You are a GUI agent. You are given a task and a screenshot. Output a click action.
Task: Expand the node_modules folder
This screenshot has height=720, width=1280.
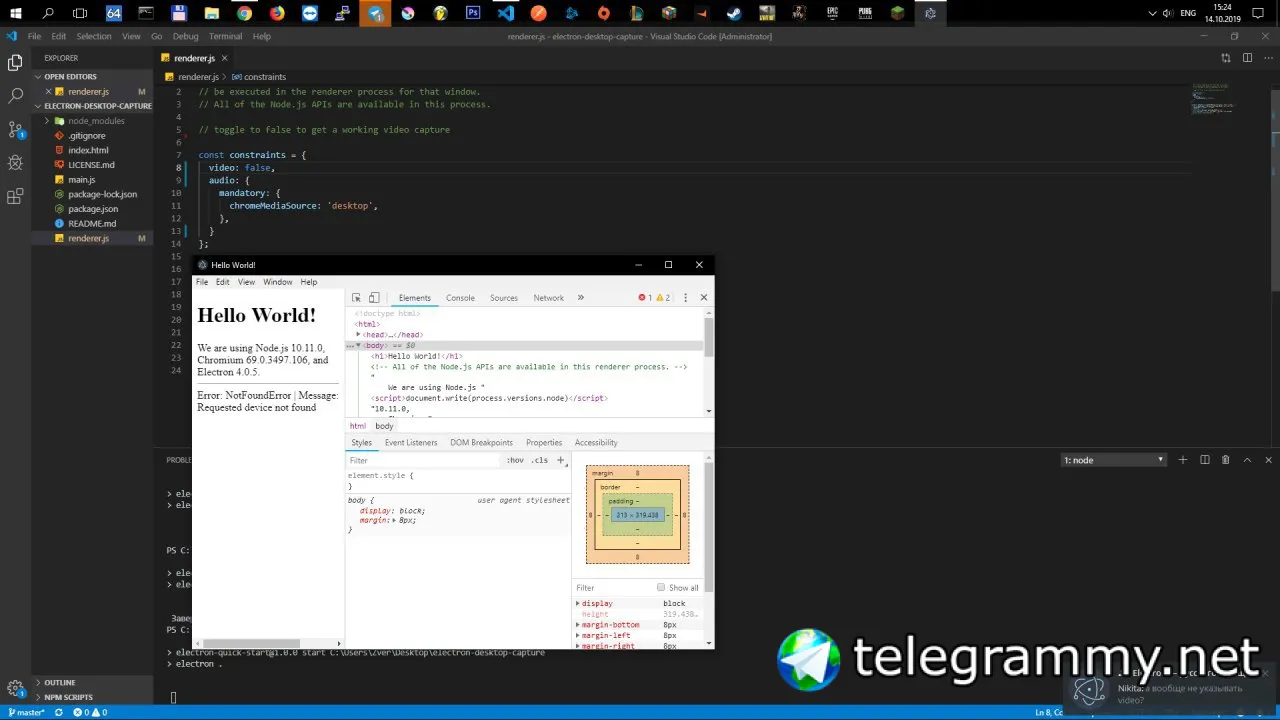point(47,121)
